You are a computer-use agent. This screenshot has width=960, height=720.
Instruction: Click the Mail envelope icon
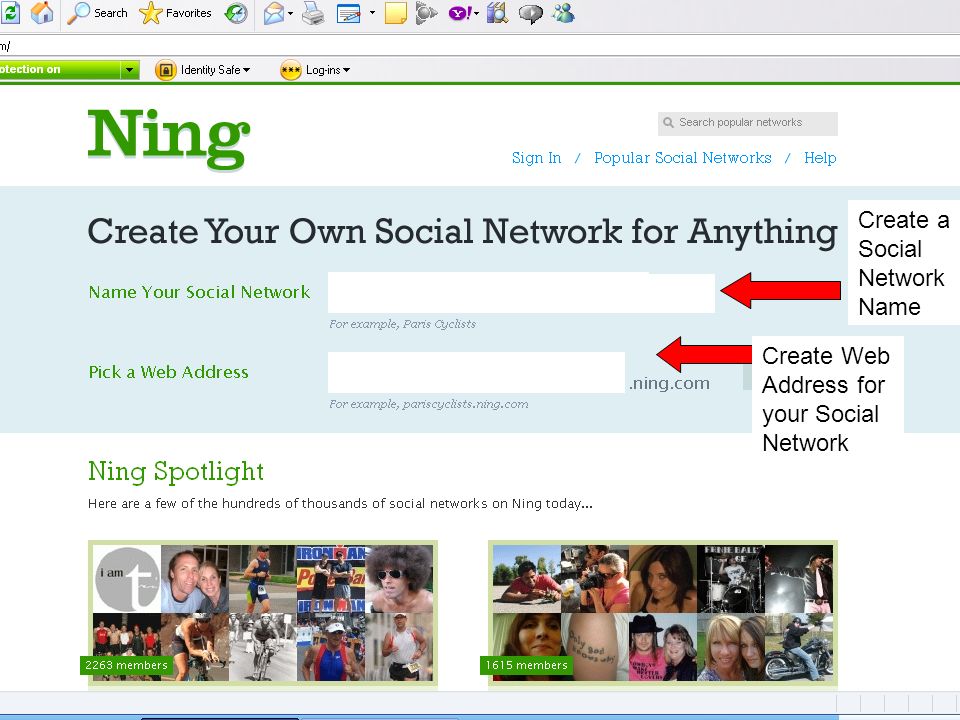274,13
